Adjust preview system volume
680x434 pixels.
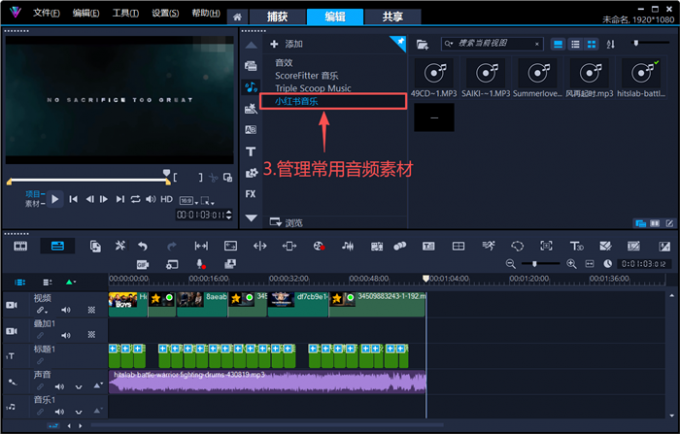(150, 199)
